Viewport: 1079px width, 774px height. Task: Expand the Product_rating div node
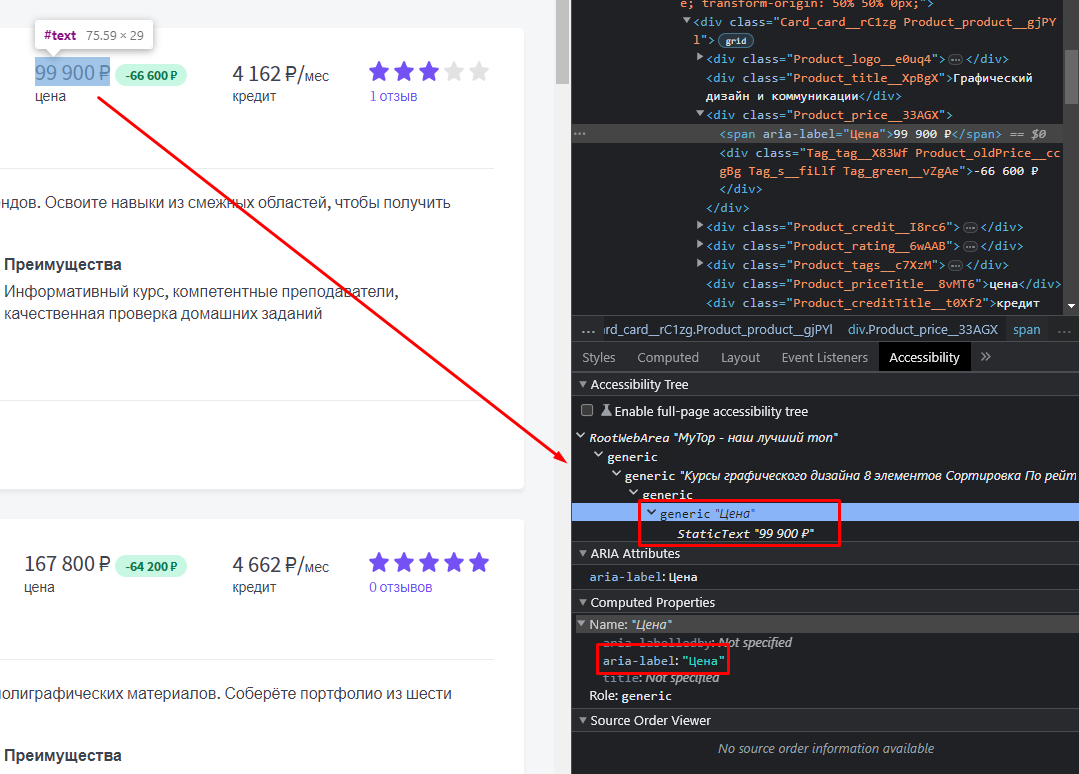[700, 245]
